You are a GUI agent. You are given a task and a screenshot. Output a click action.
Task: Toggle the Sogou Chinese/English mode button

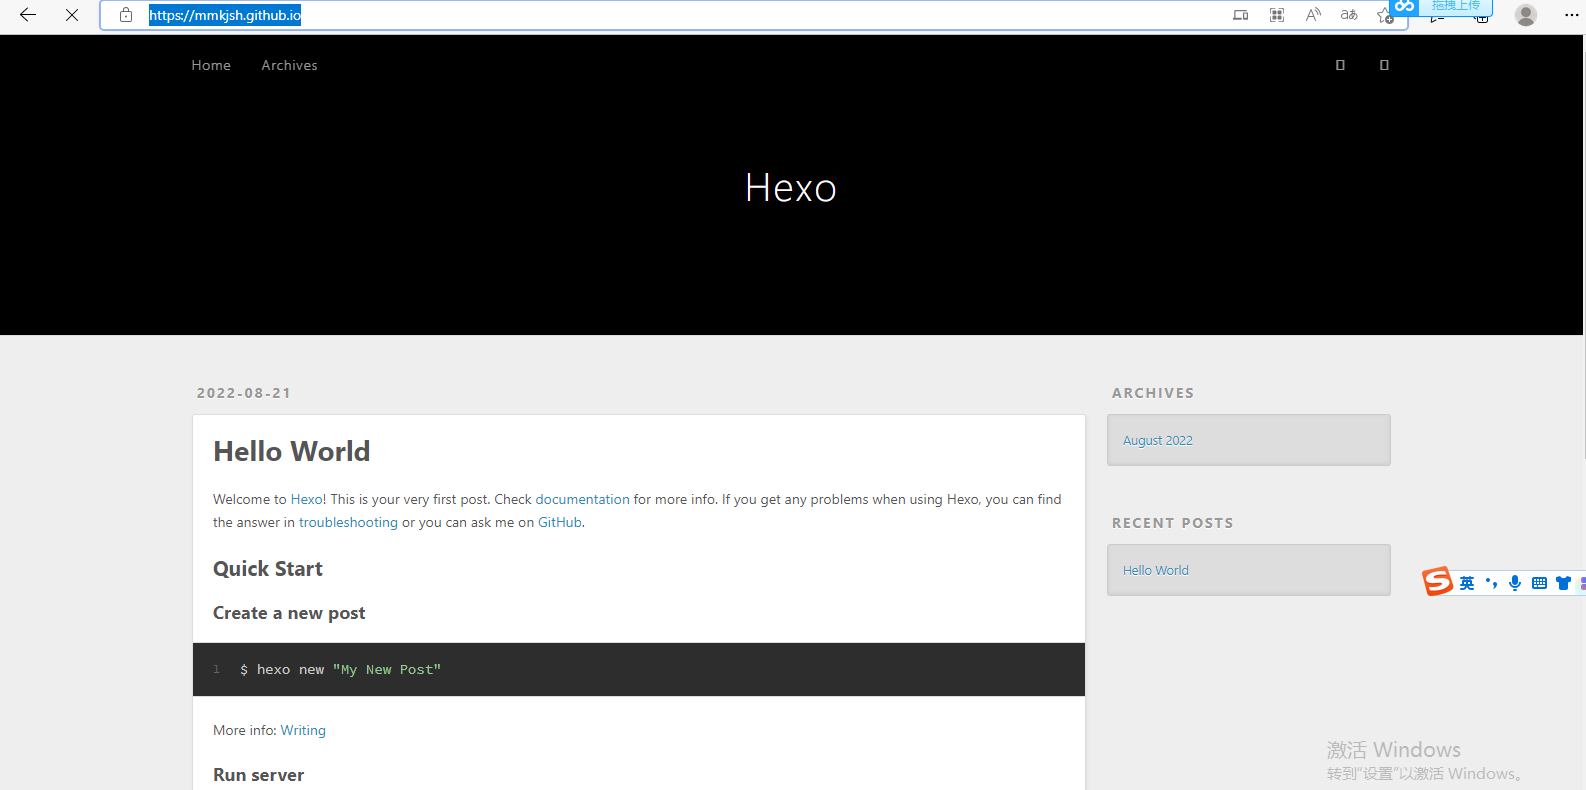pos(1467,583)
